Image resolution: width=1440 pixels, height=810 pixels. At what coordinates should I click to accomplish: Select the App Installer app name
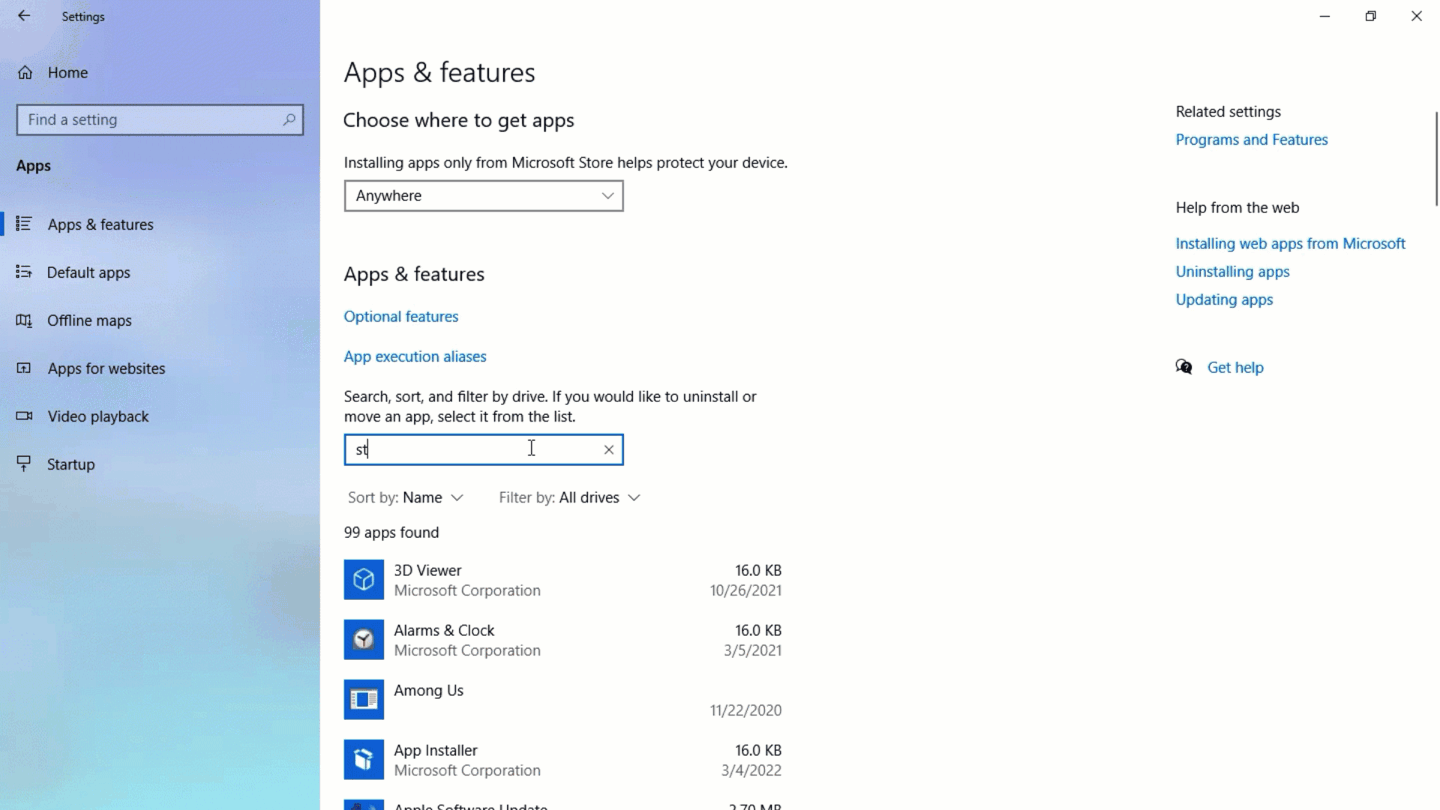436,750
